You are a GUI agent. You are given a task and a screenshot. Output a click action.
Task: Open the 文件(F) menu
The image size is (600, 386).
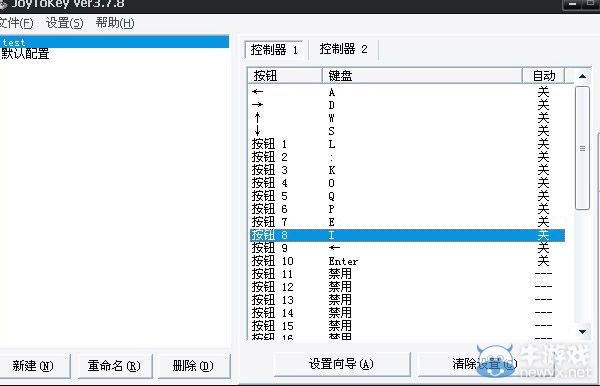pos(16,23)
